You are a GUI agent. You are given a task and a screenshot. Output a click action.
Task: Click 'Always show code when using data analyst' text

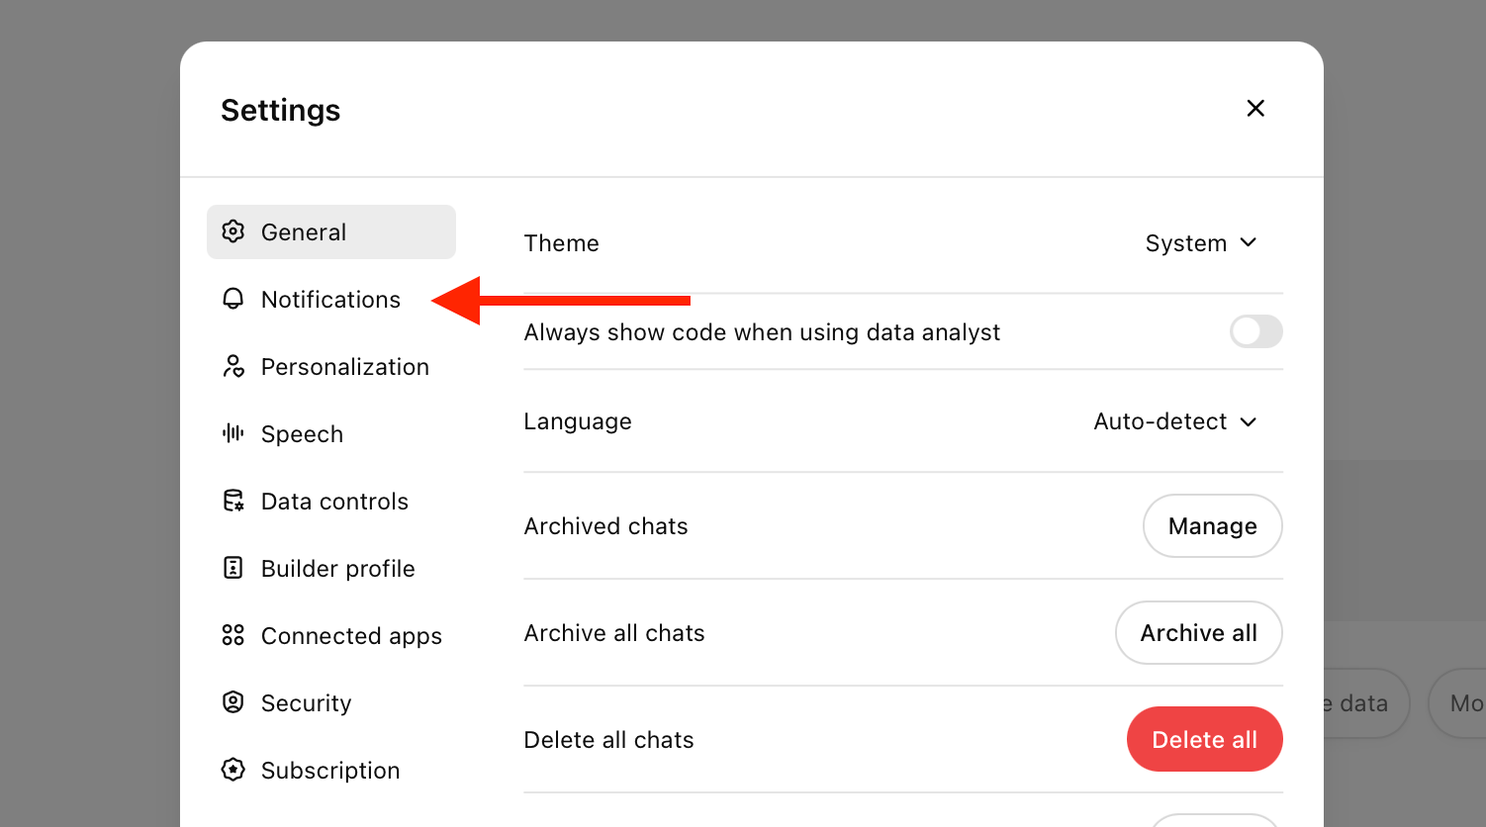[x=762, y=332]
